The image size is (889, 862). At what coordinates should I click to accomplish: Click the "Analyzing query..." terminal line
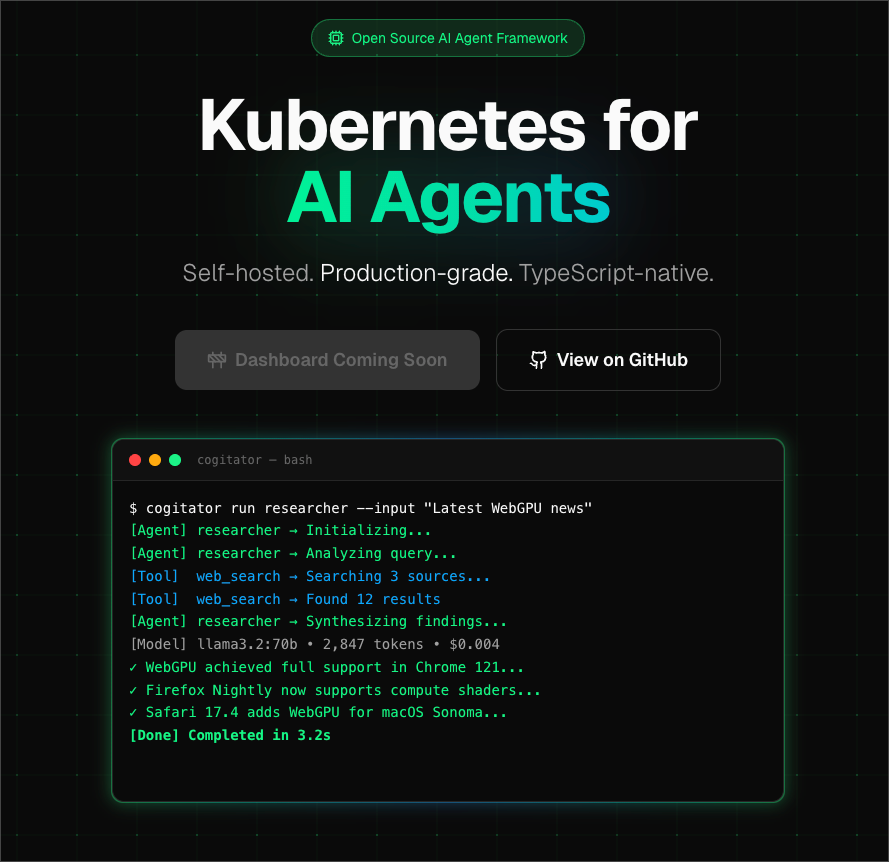coord(293,553)
